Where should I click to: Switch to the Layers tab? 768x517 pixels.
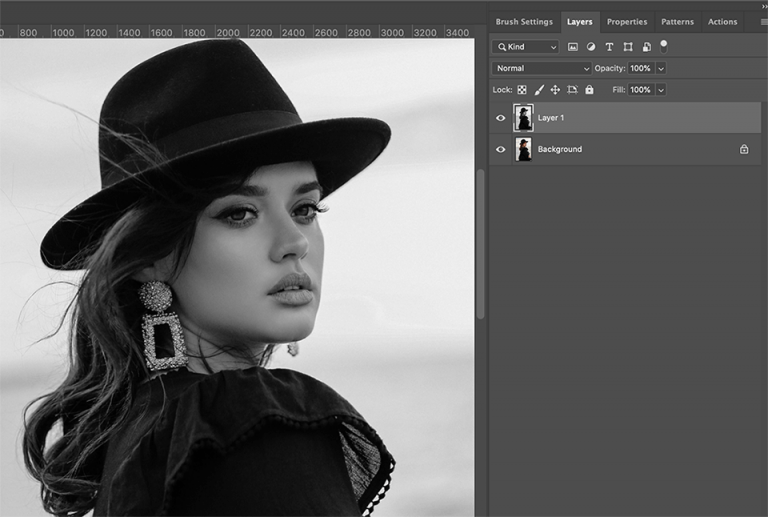(x=579, y=22)
